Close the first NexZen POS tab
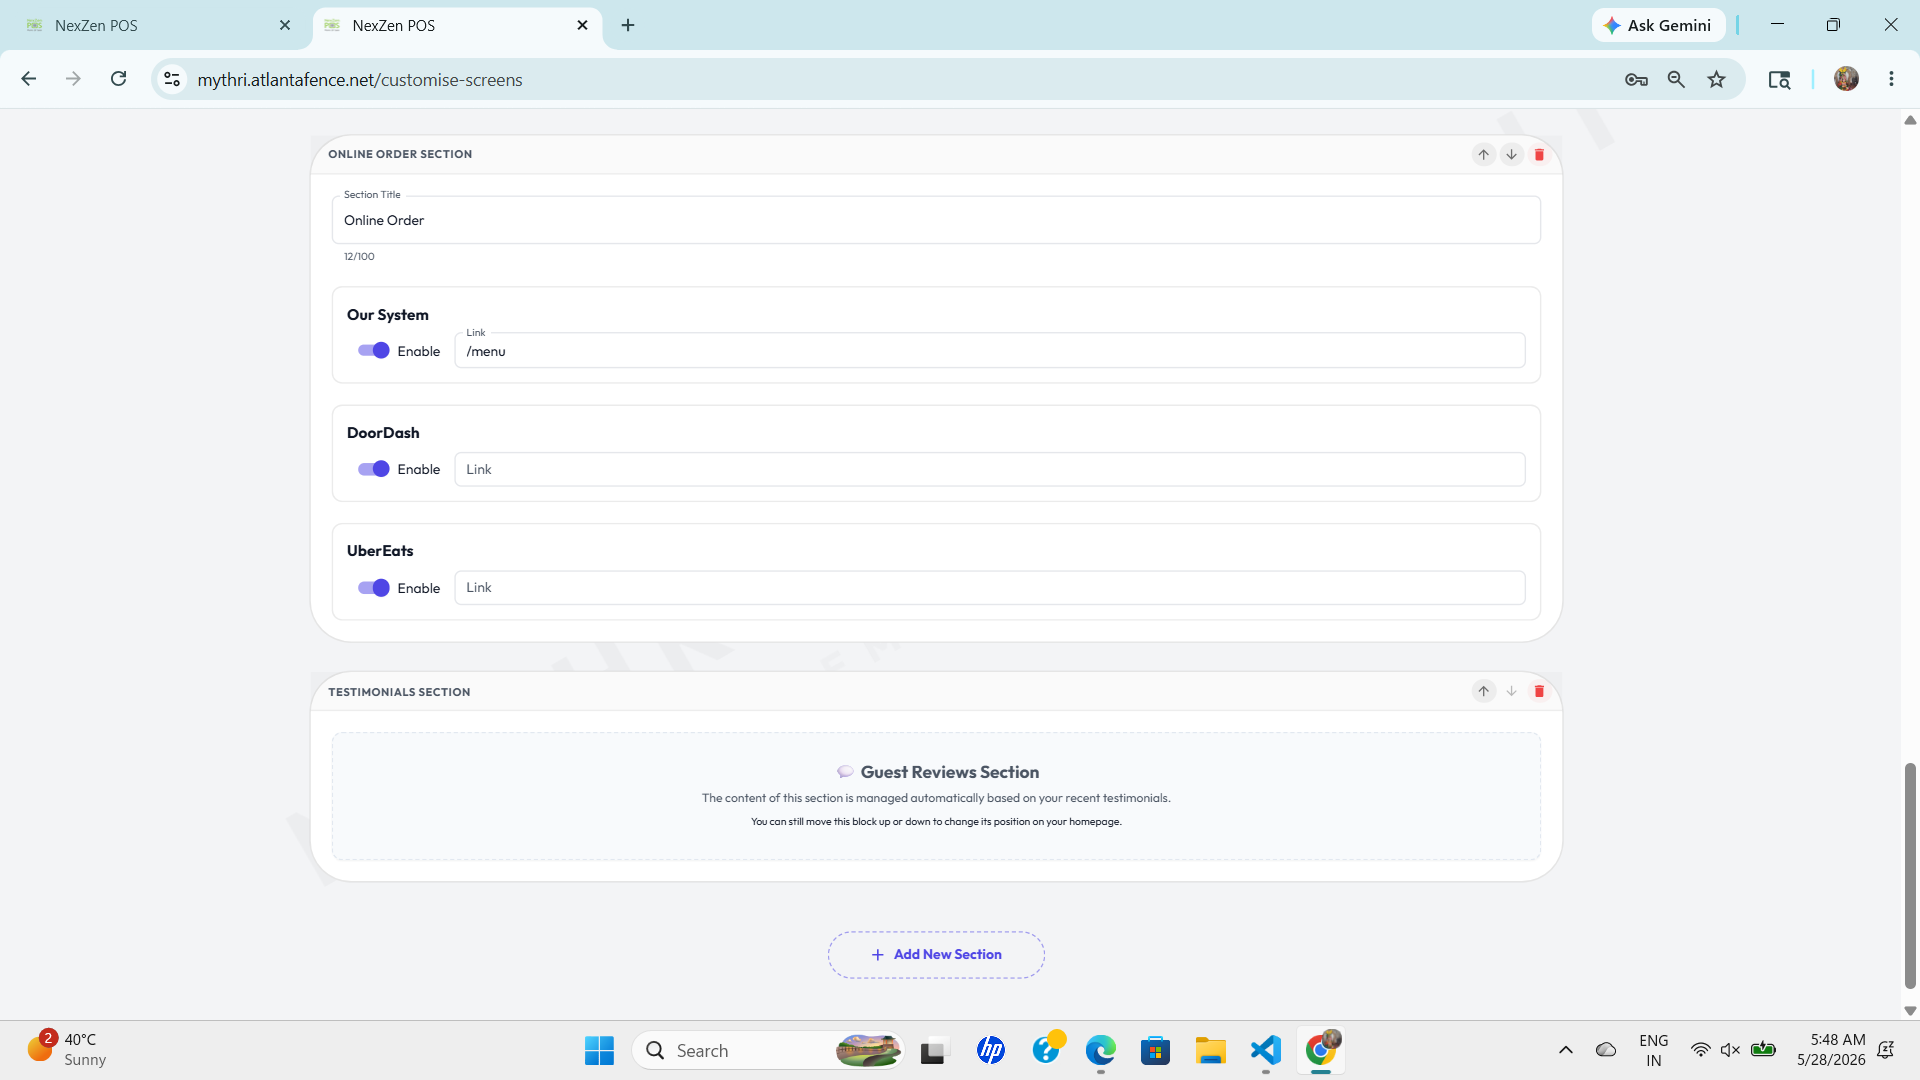Screen dimensions: 1920x1080 285,26
